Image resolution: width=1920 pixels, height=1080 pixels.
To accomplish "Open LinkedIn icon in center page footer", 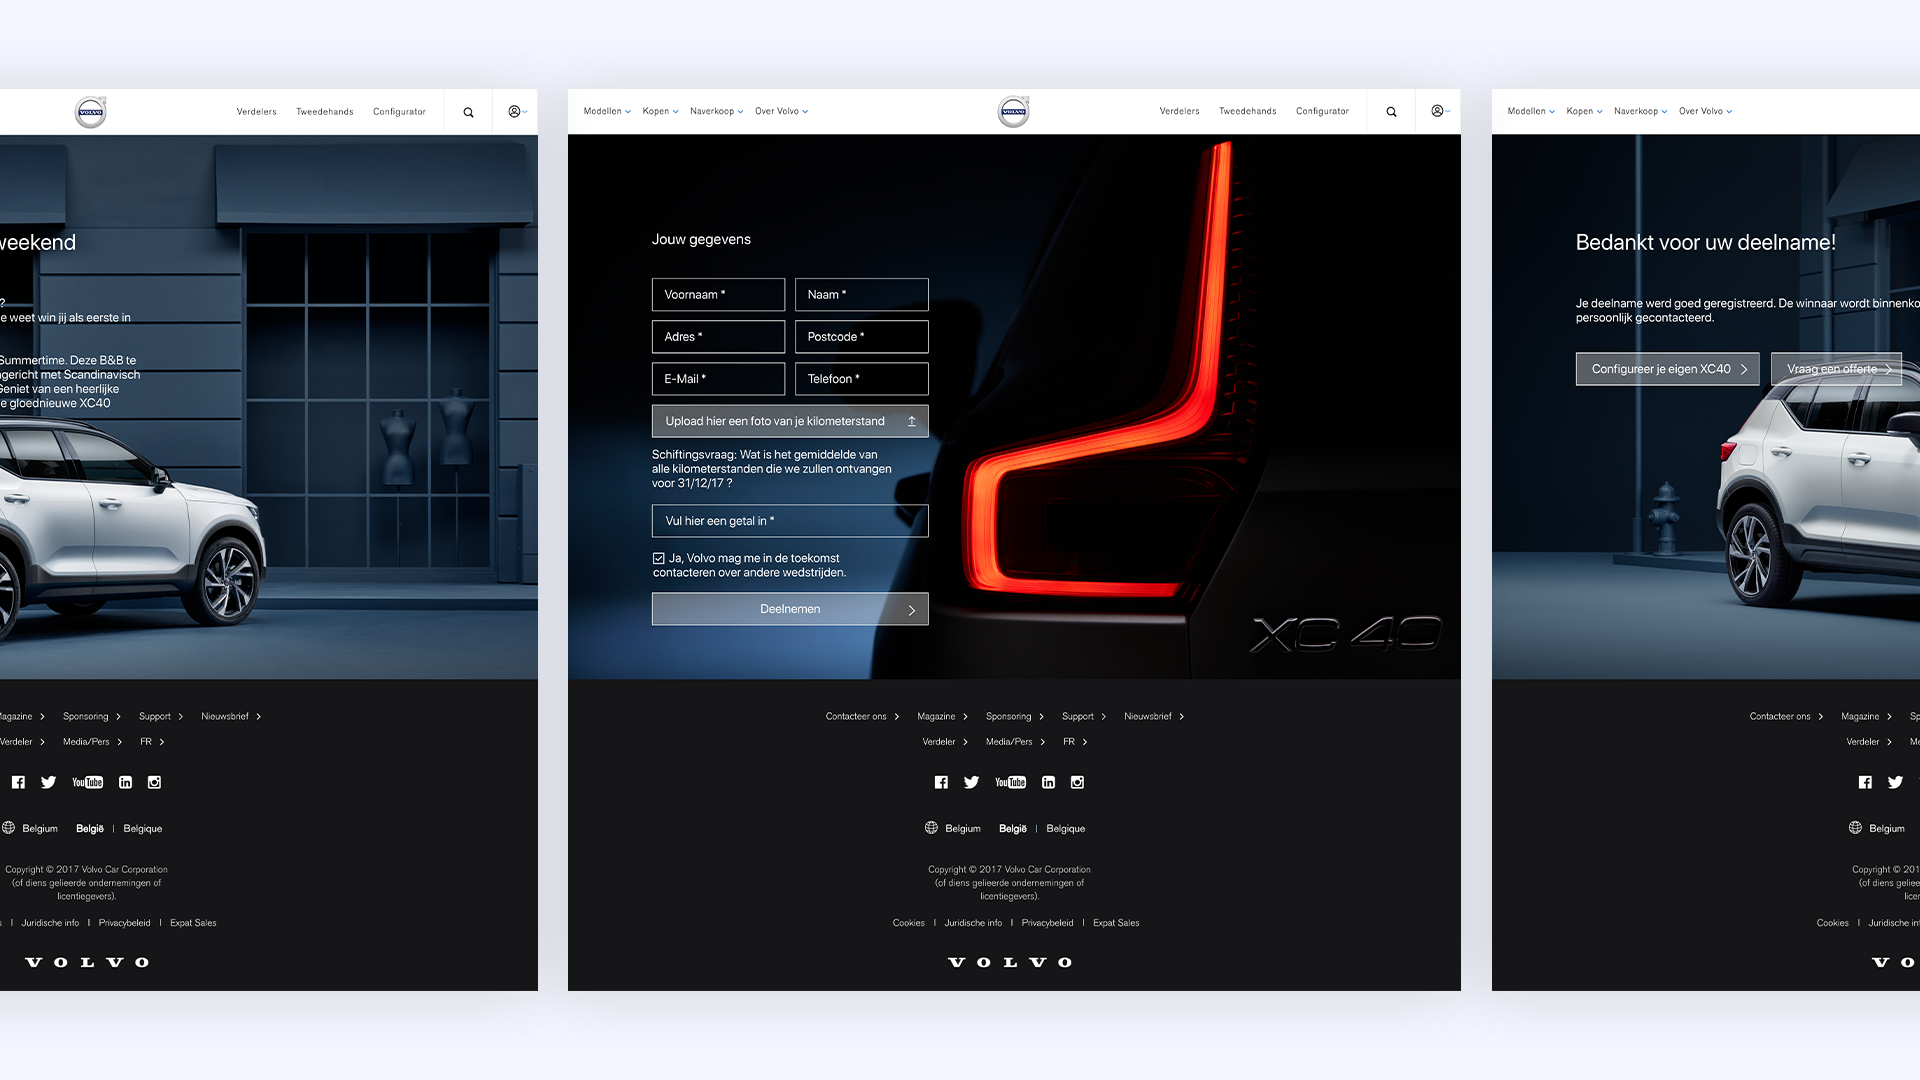I will point(1048,782).
